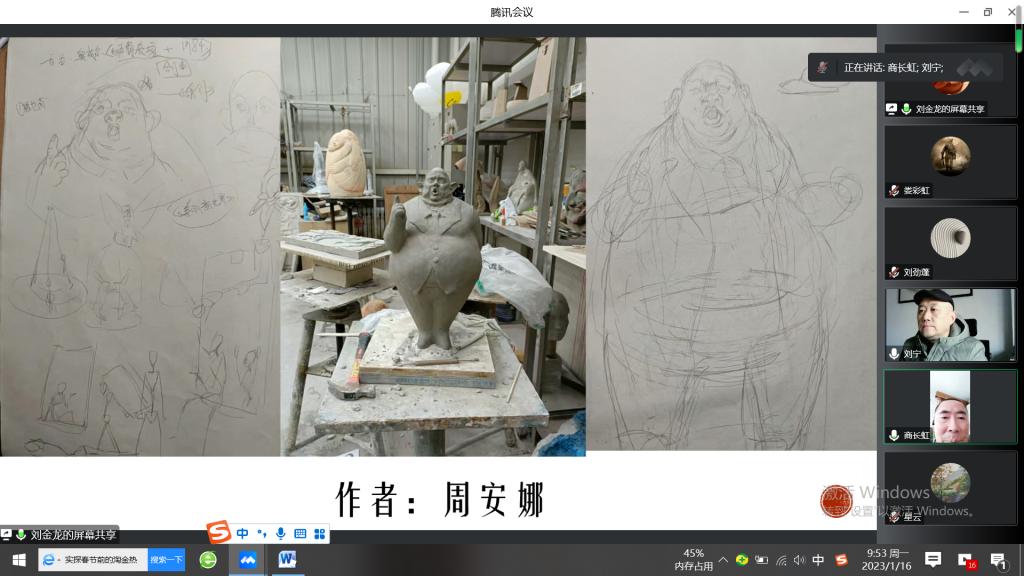Open the Windows Start menu
The width and height of the screenshot is (1024, 576).
pyautogui.click(x=18, y=560)
